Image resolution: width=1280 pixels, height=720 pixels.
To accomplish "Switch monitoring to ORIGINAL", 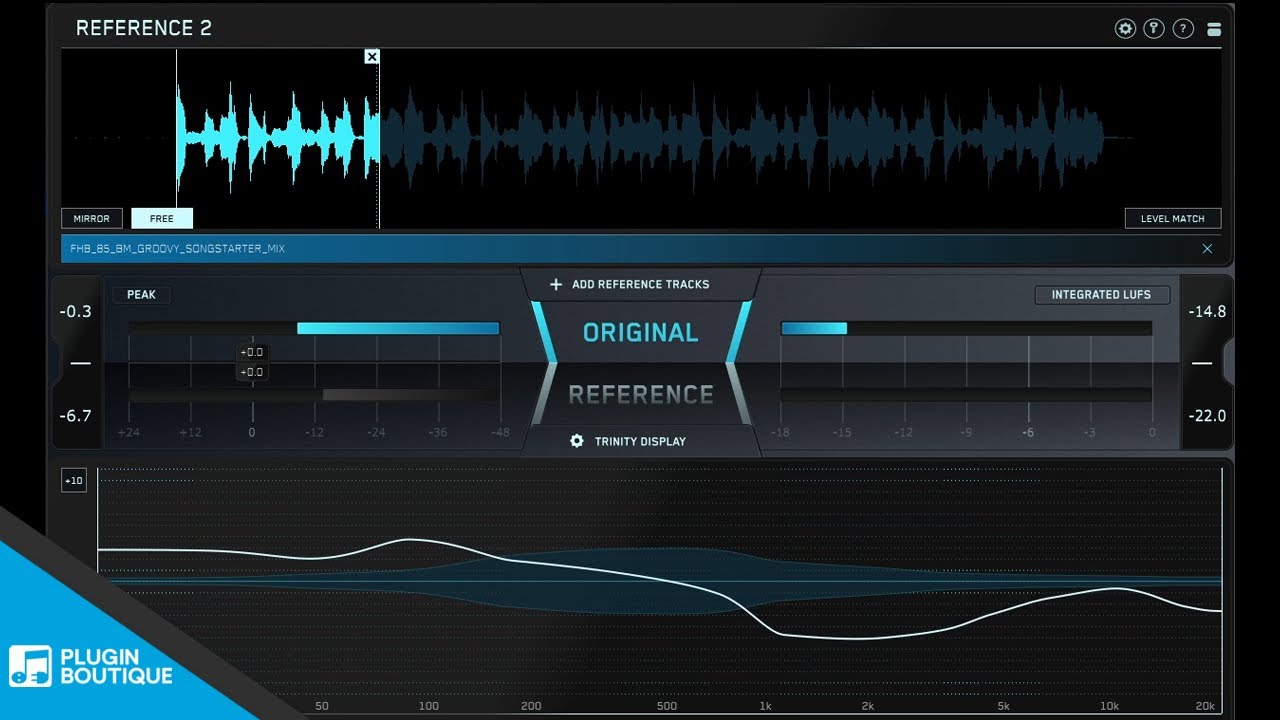I will (x=641, y=333).
